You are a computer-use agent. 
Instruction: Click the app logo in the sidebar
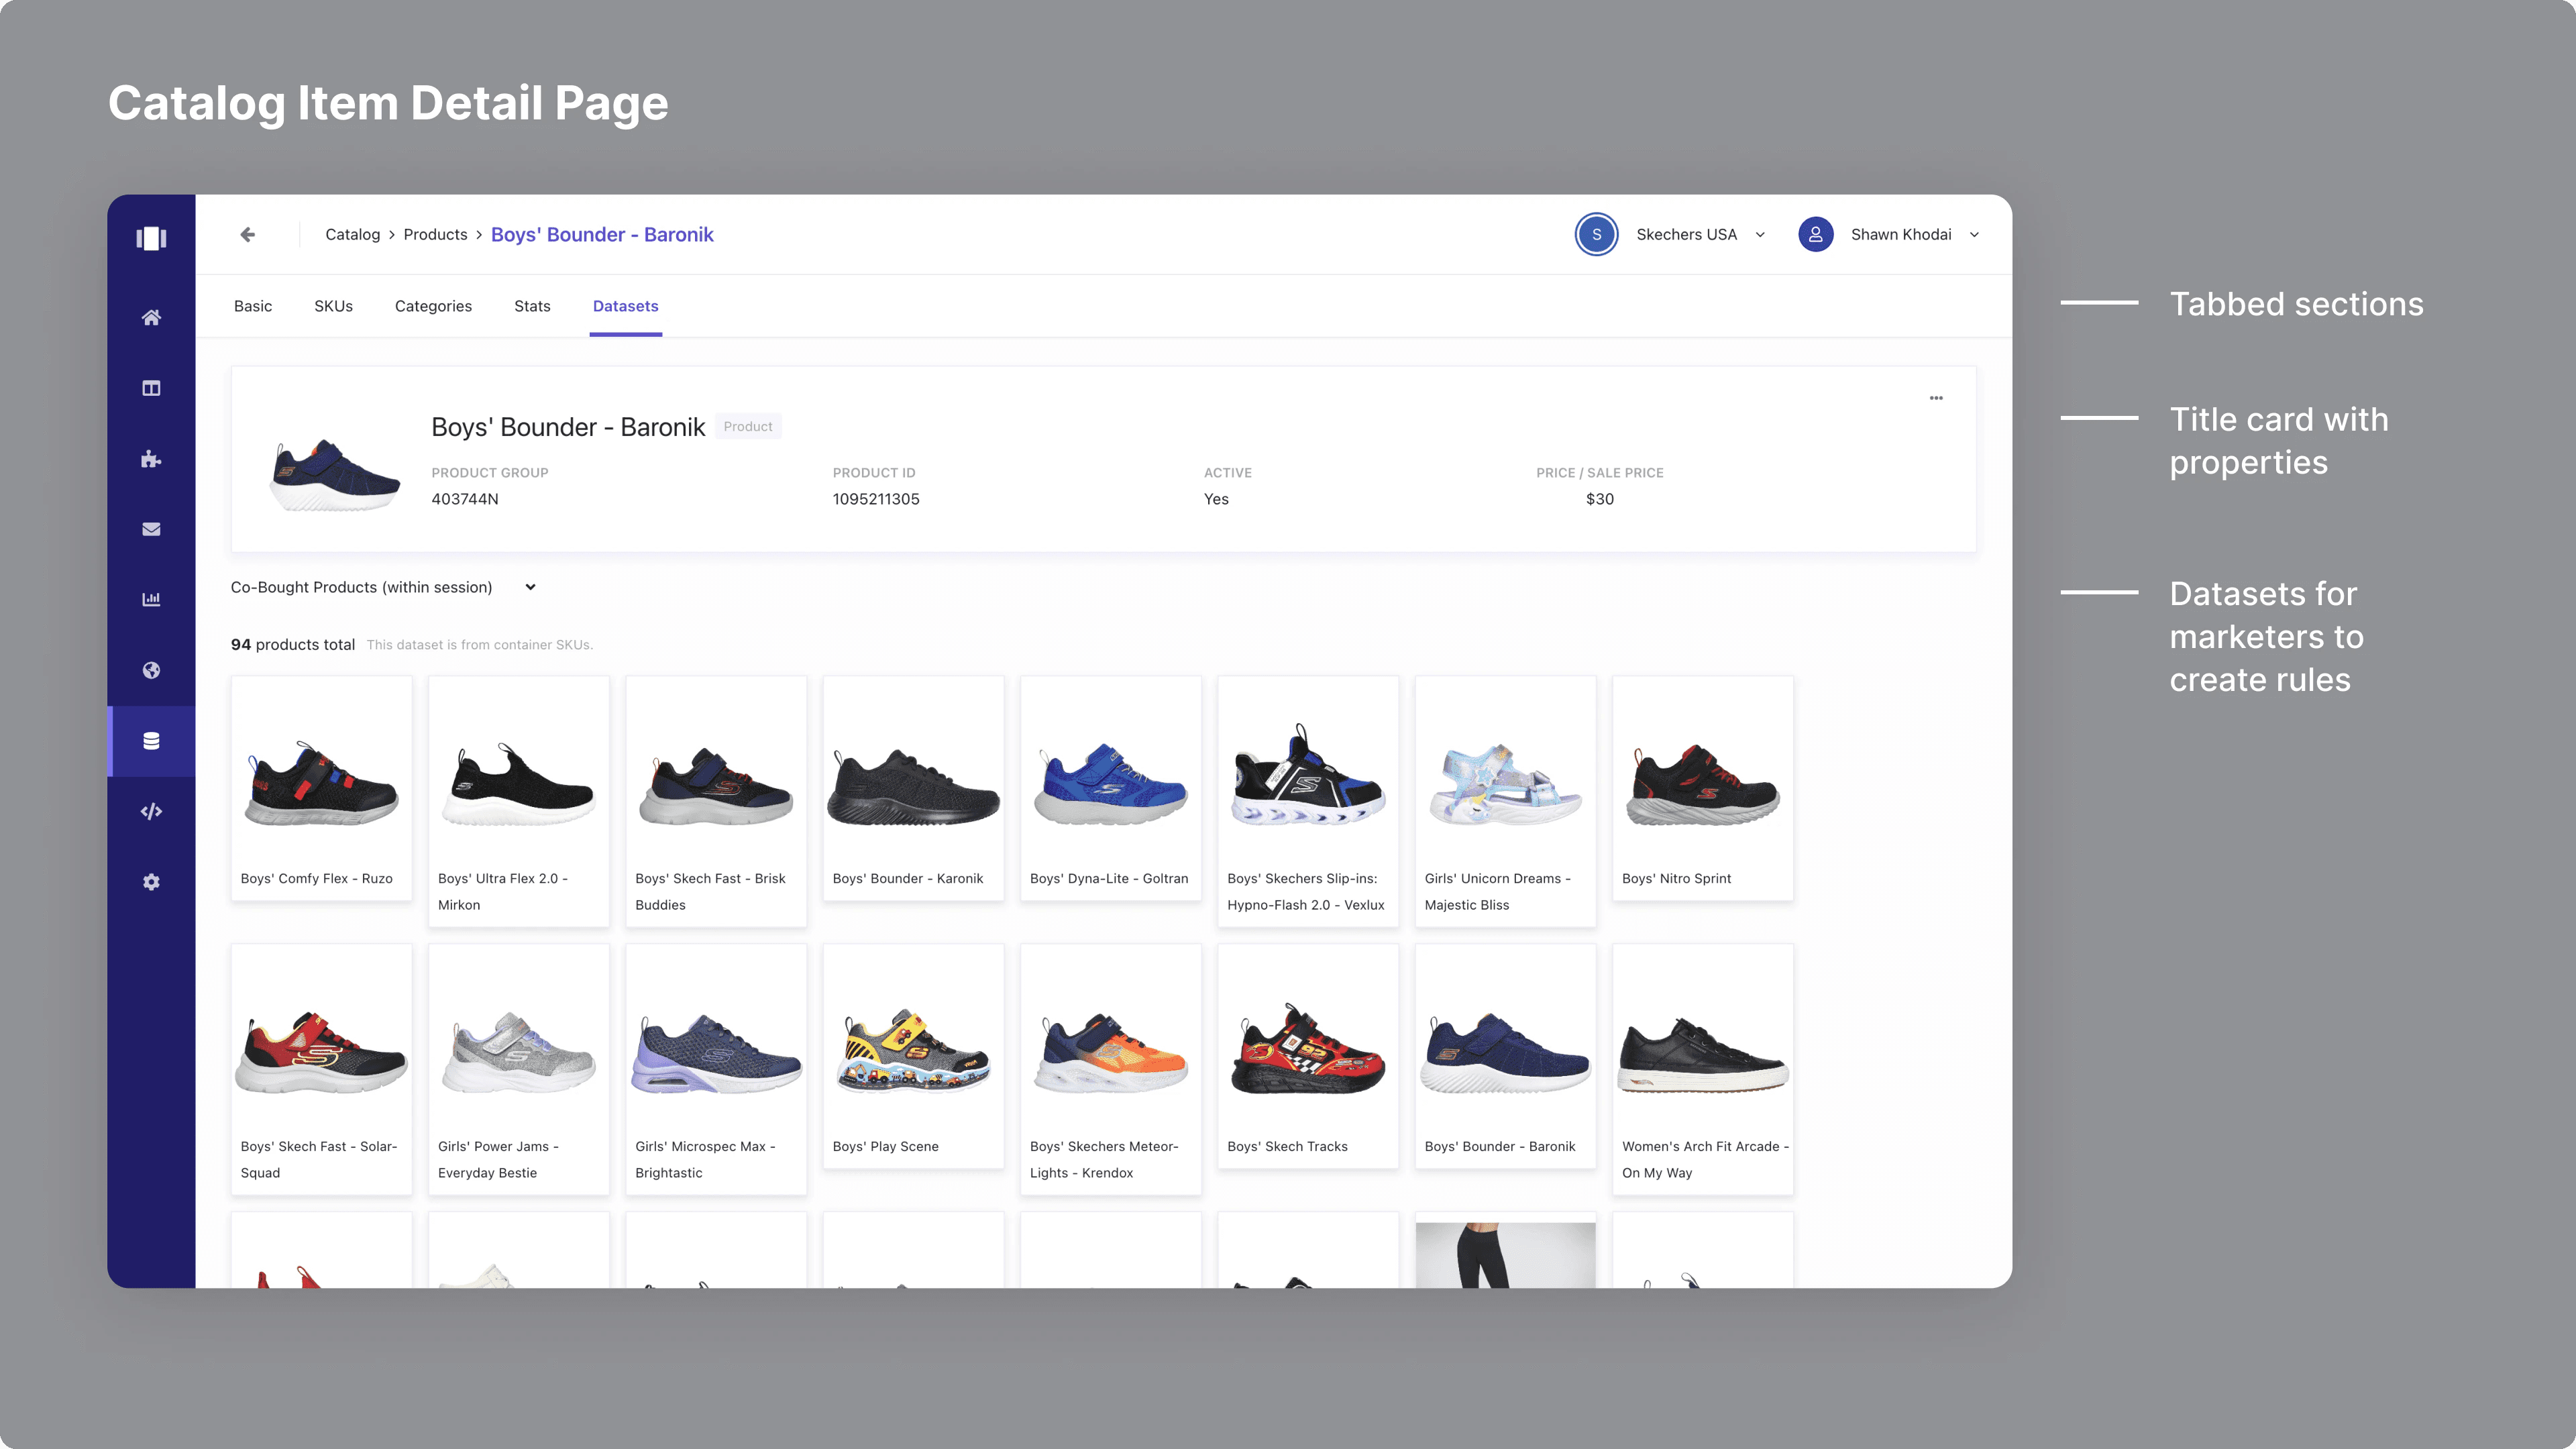coord(151,238)
